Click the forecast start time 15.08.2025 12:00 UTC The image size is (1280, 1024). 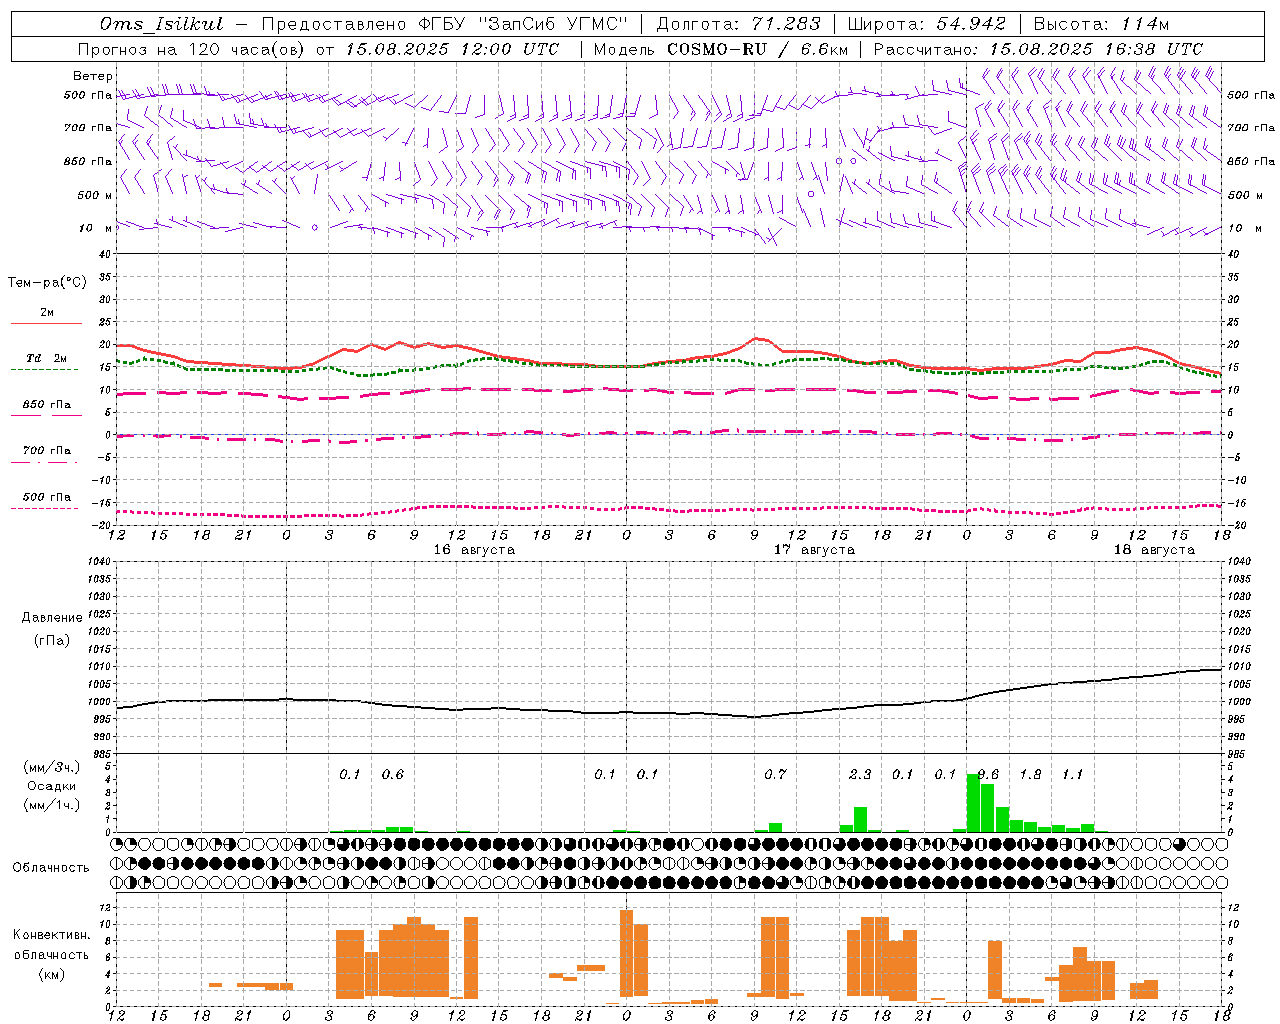click(452, 49)
